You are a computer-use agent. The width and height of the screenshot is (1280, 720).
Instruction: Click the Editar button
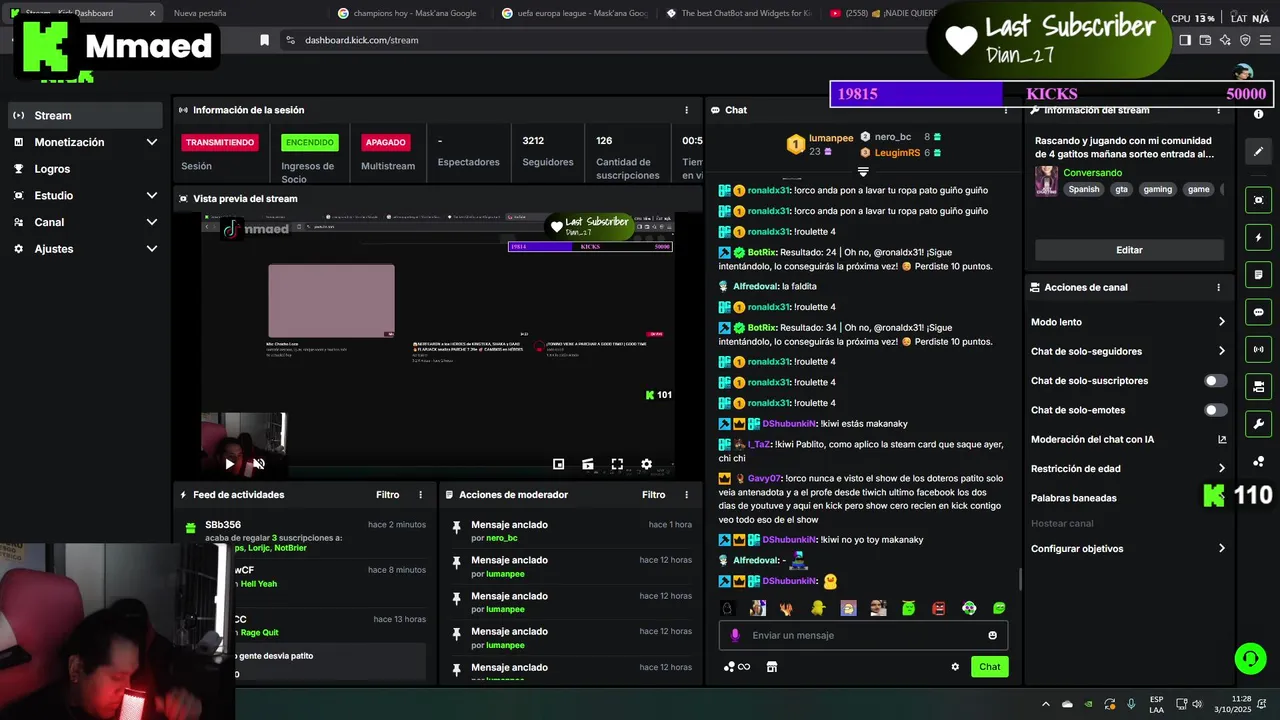tap(1129, 250)
